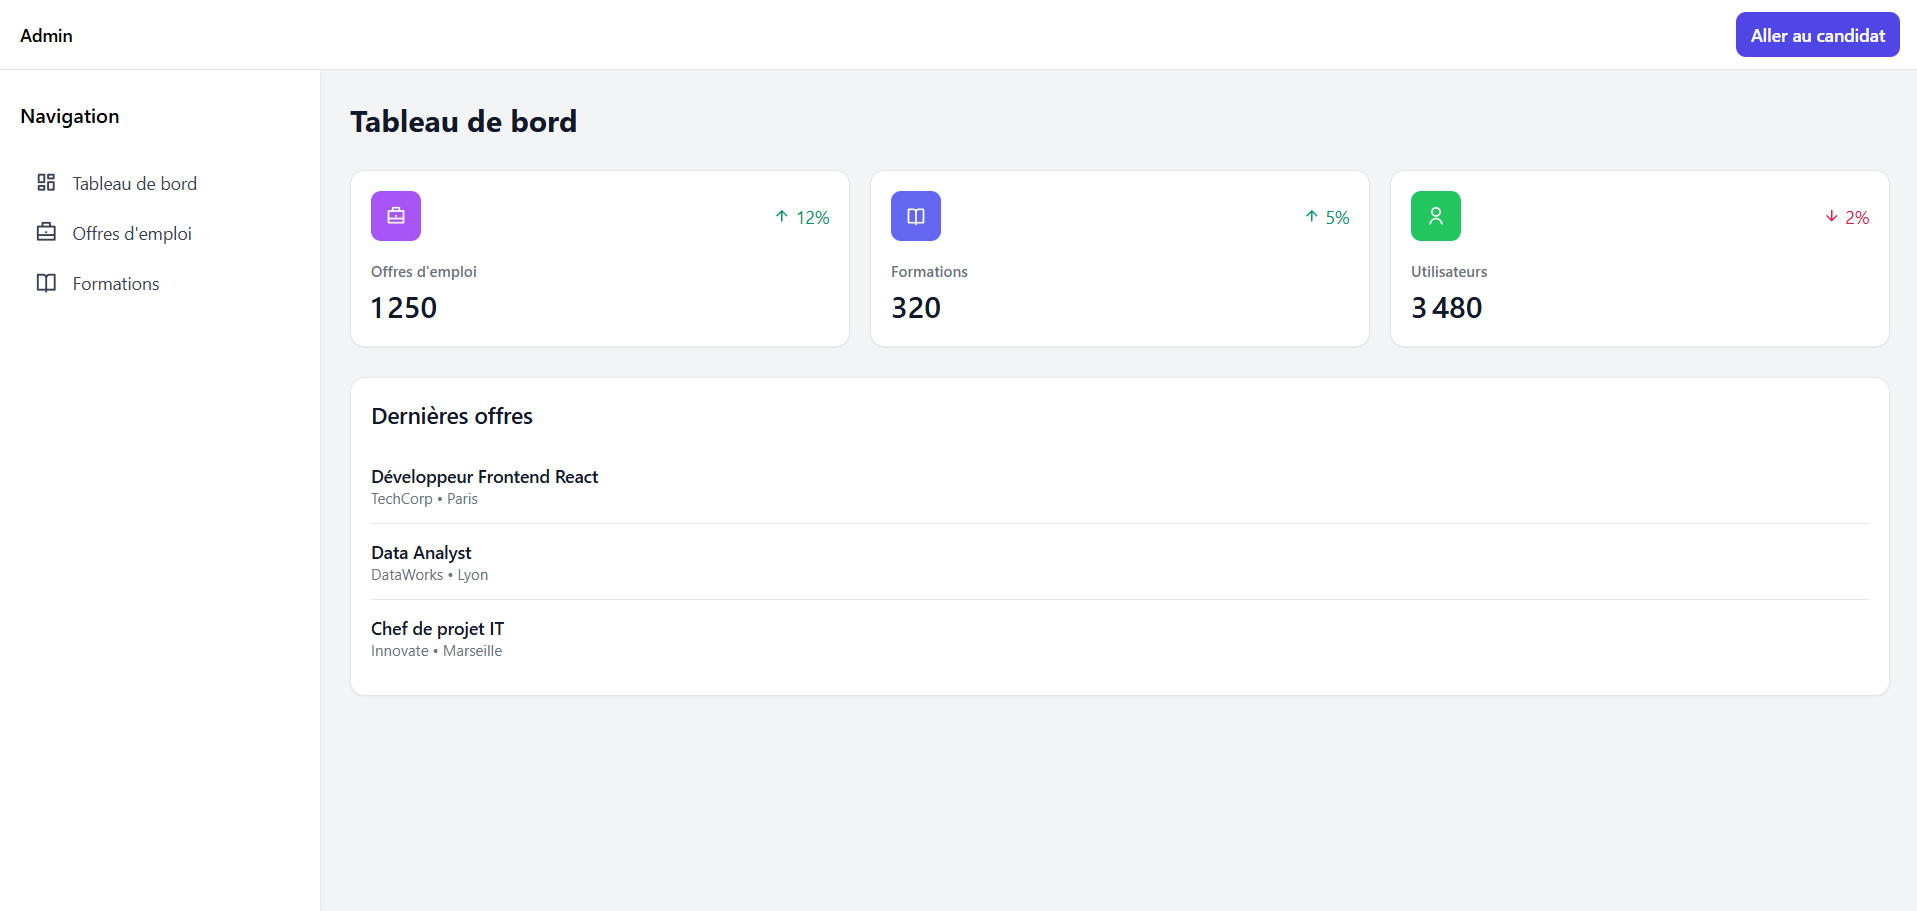
Task: Click the open book icon in sidebar
Action: coord(46,283)
